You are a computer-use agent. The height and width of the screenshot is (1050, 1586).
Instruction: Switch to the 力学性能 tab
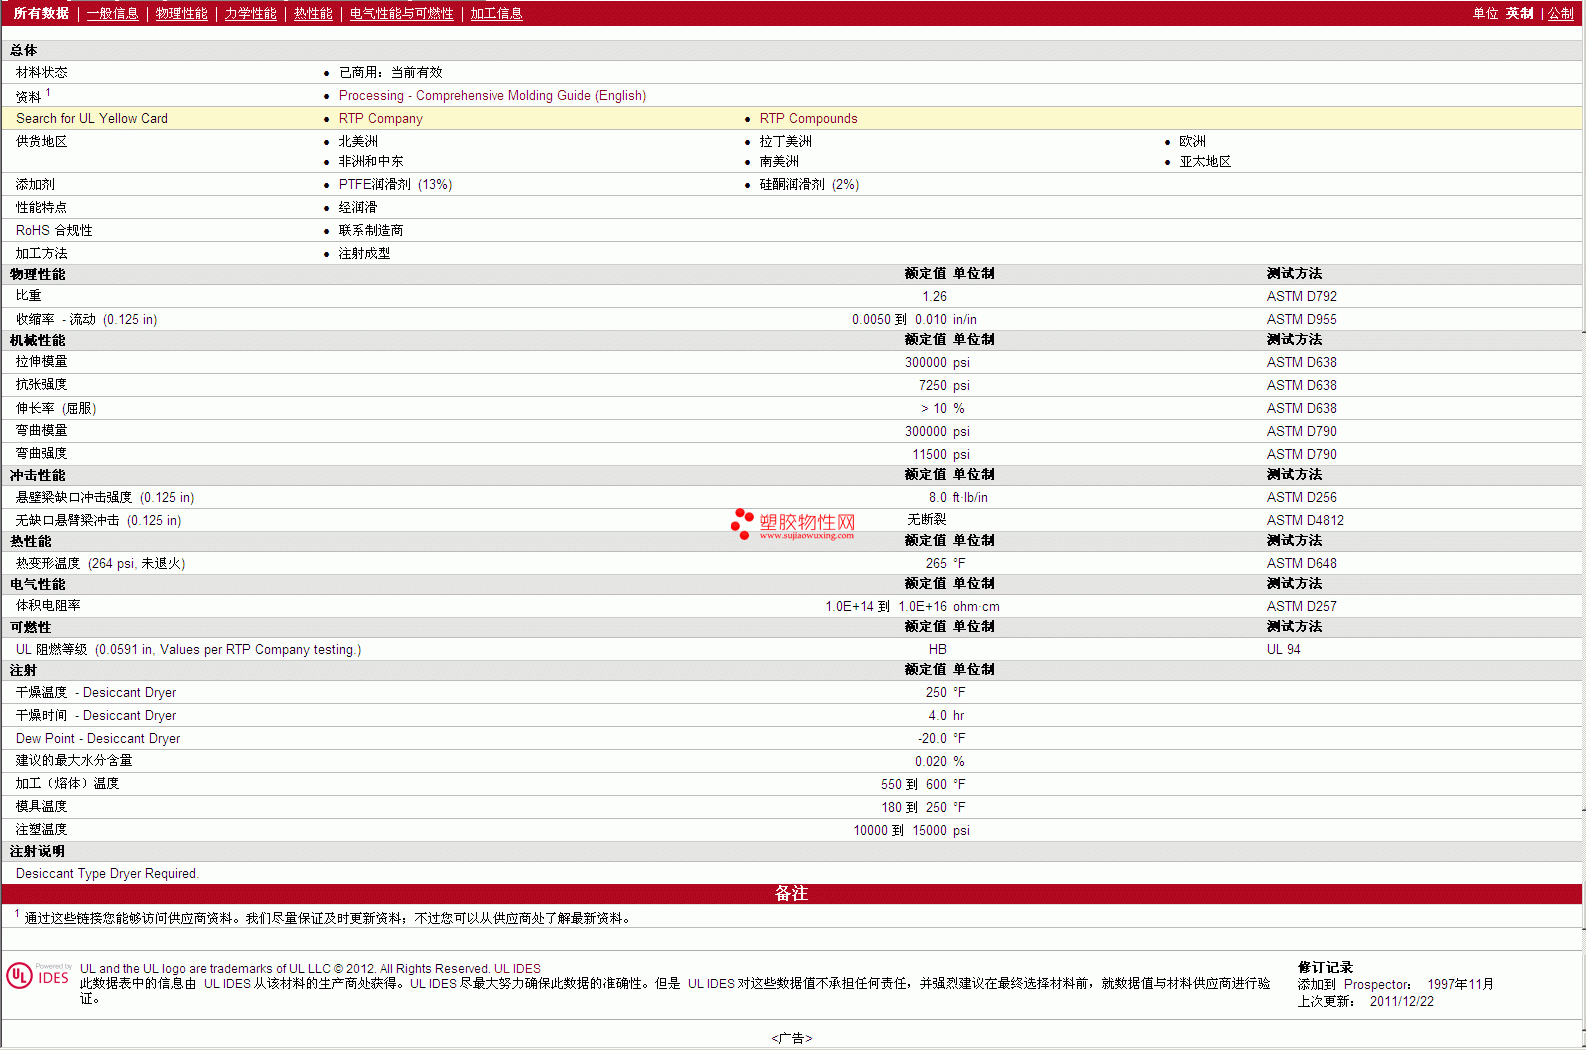click(250, 13)
